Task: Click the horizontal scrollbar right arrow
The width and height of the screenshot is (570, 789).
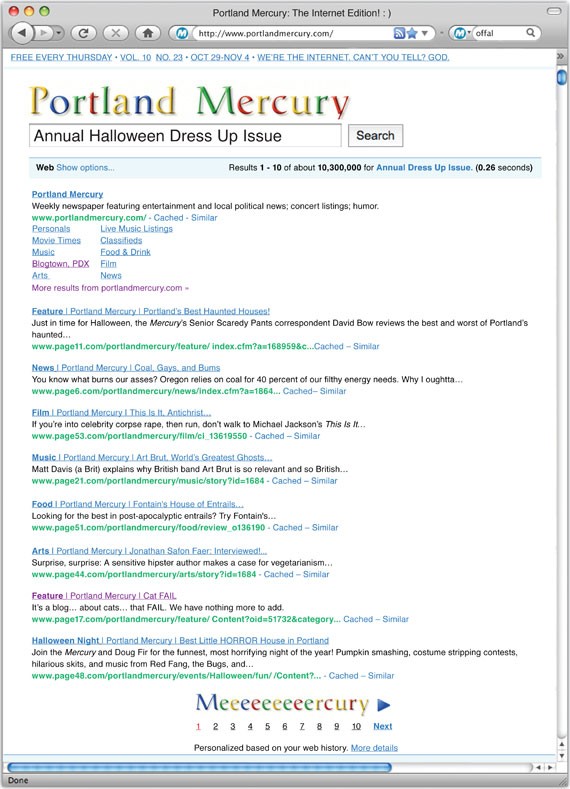Action: click(550, 767)
